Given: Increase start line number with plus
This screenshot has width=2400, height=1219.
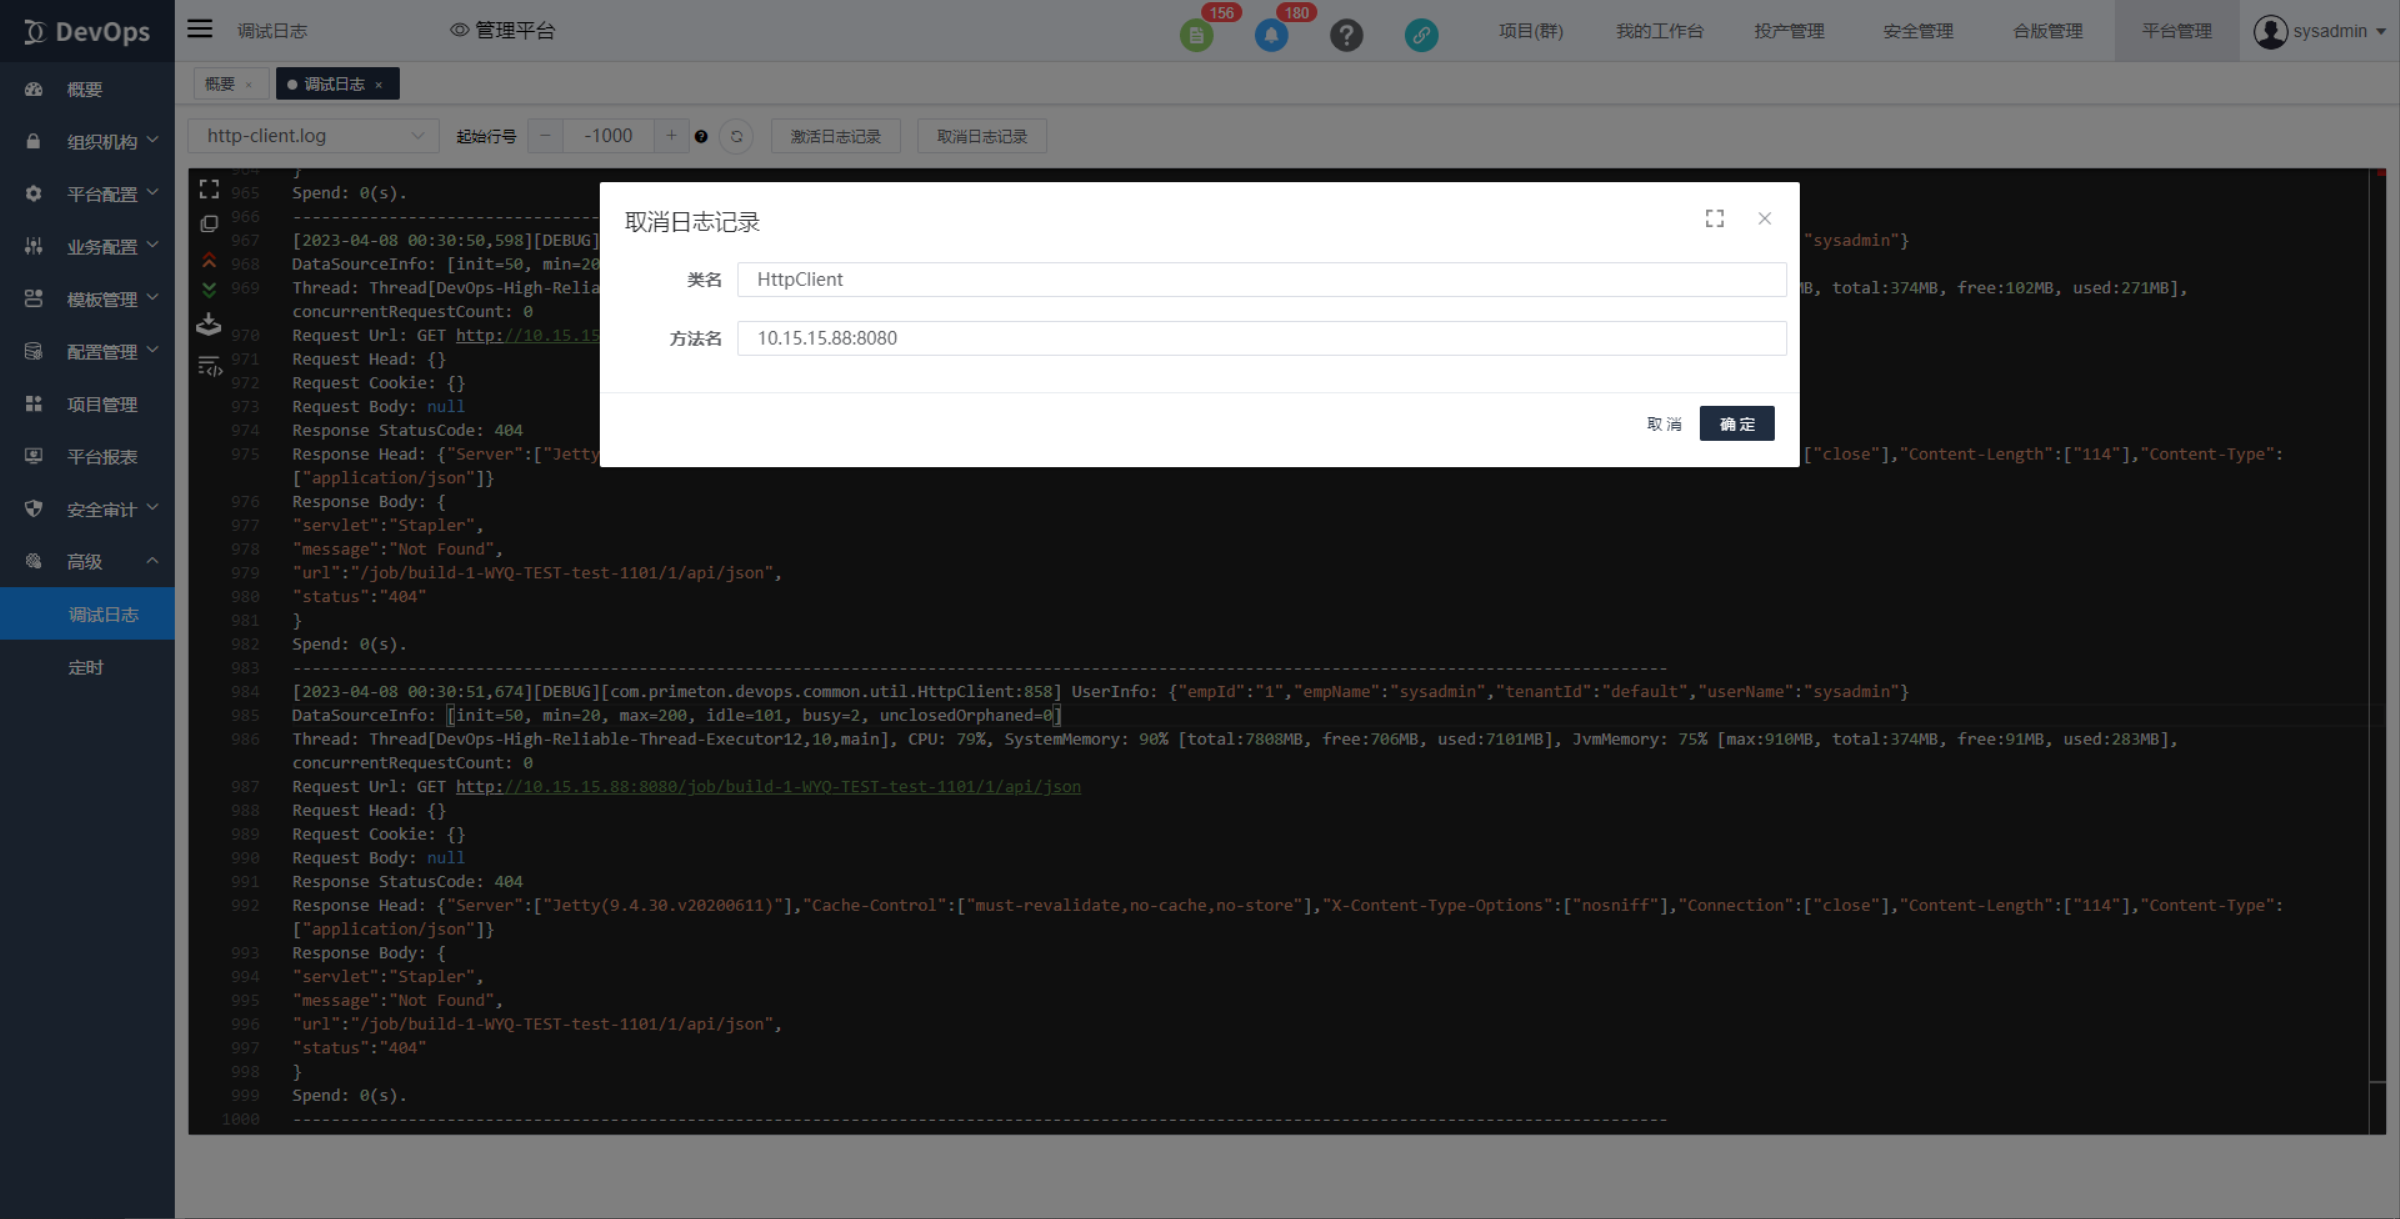Looking at the screenshot, I should click(x=671, y=136).
